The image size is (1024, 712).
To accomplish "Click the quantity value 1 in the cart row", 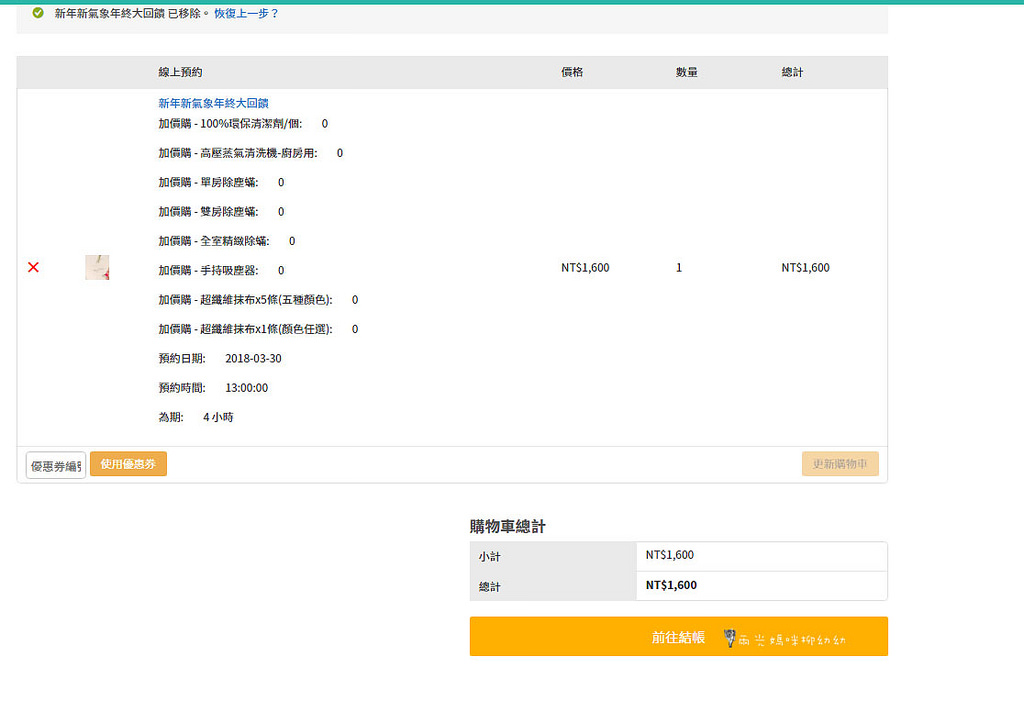I will tap(679, 268).
